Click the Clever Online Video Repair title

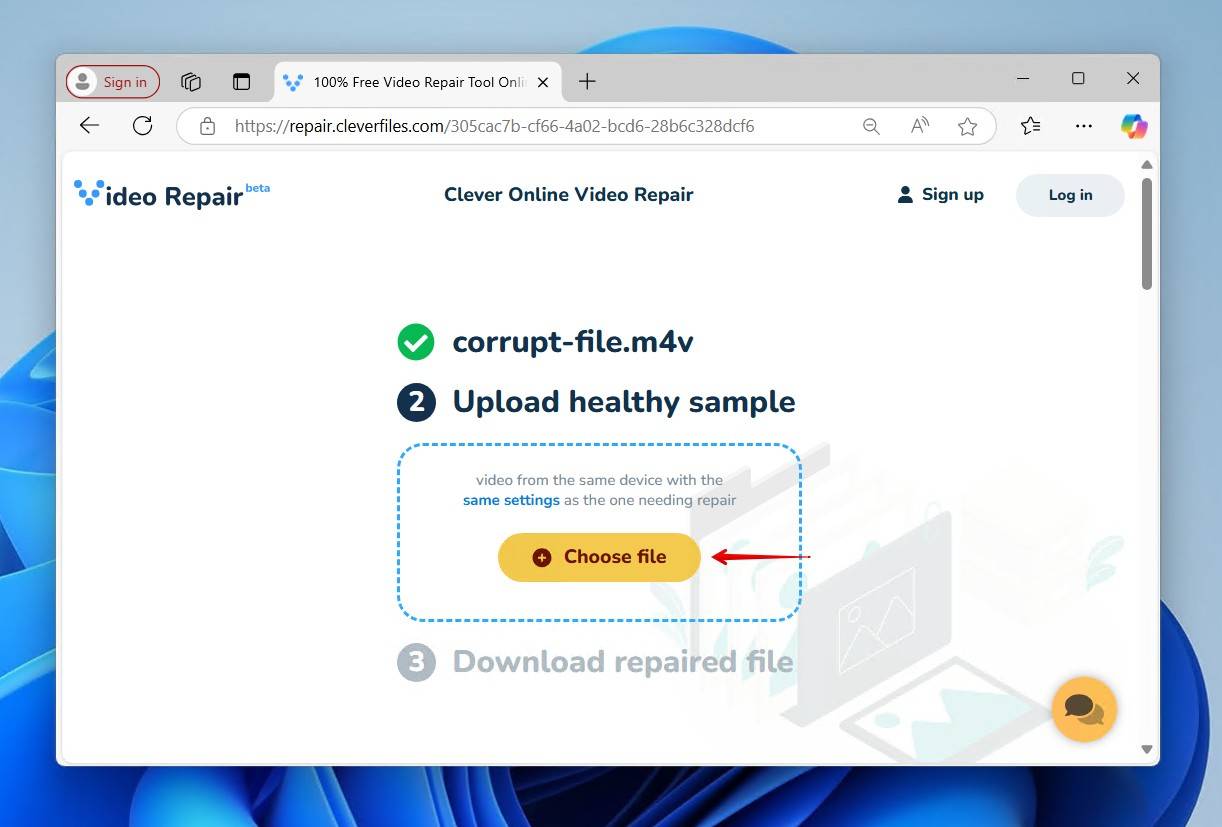click(x=569, y=195)
